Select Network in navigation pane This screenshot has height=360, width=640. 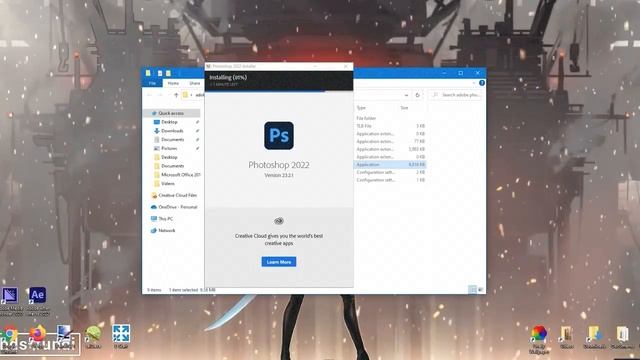pos(163,231)
